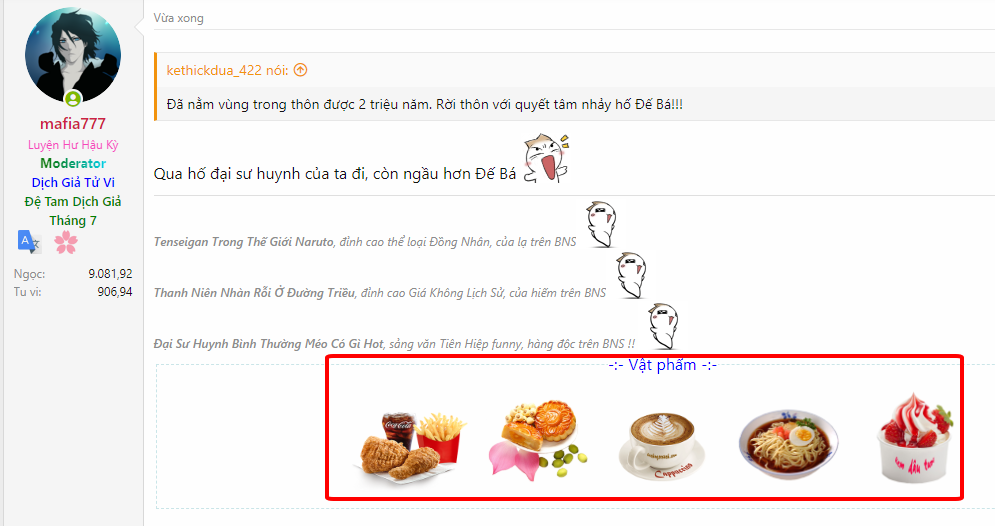The image size is (995, 526).
Task: Click the Moderator user title
Action: [73, 163]
